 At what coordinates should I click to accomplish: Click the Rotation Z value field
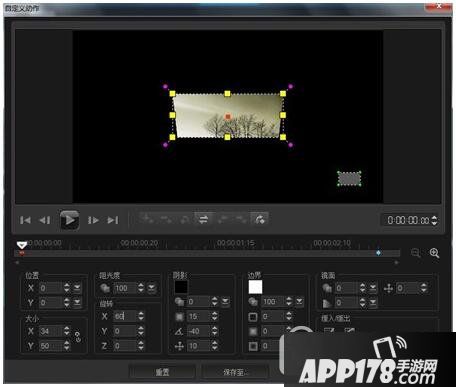click(125, 346)
